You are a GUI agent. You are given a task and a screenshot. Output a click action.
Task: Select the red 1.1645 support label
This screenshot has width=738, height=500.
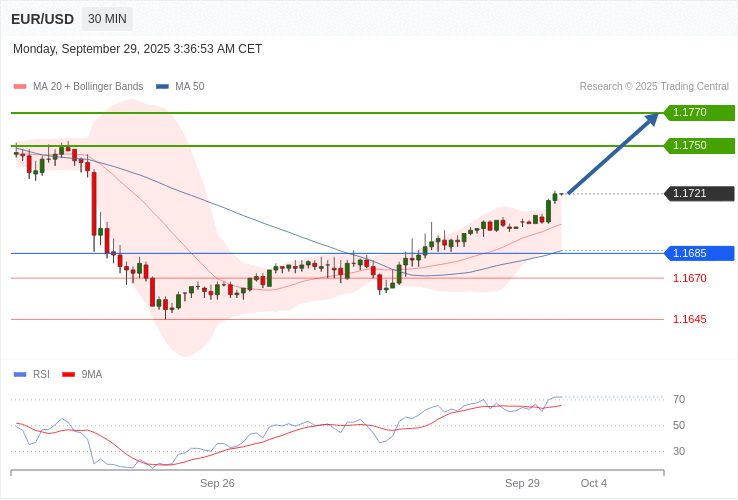[689, 320]
